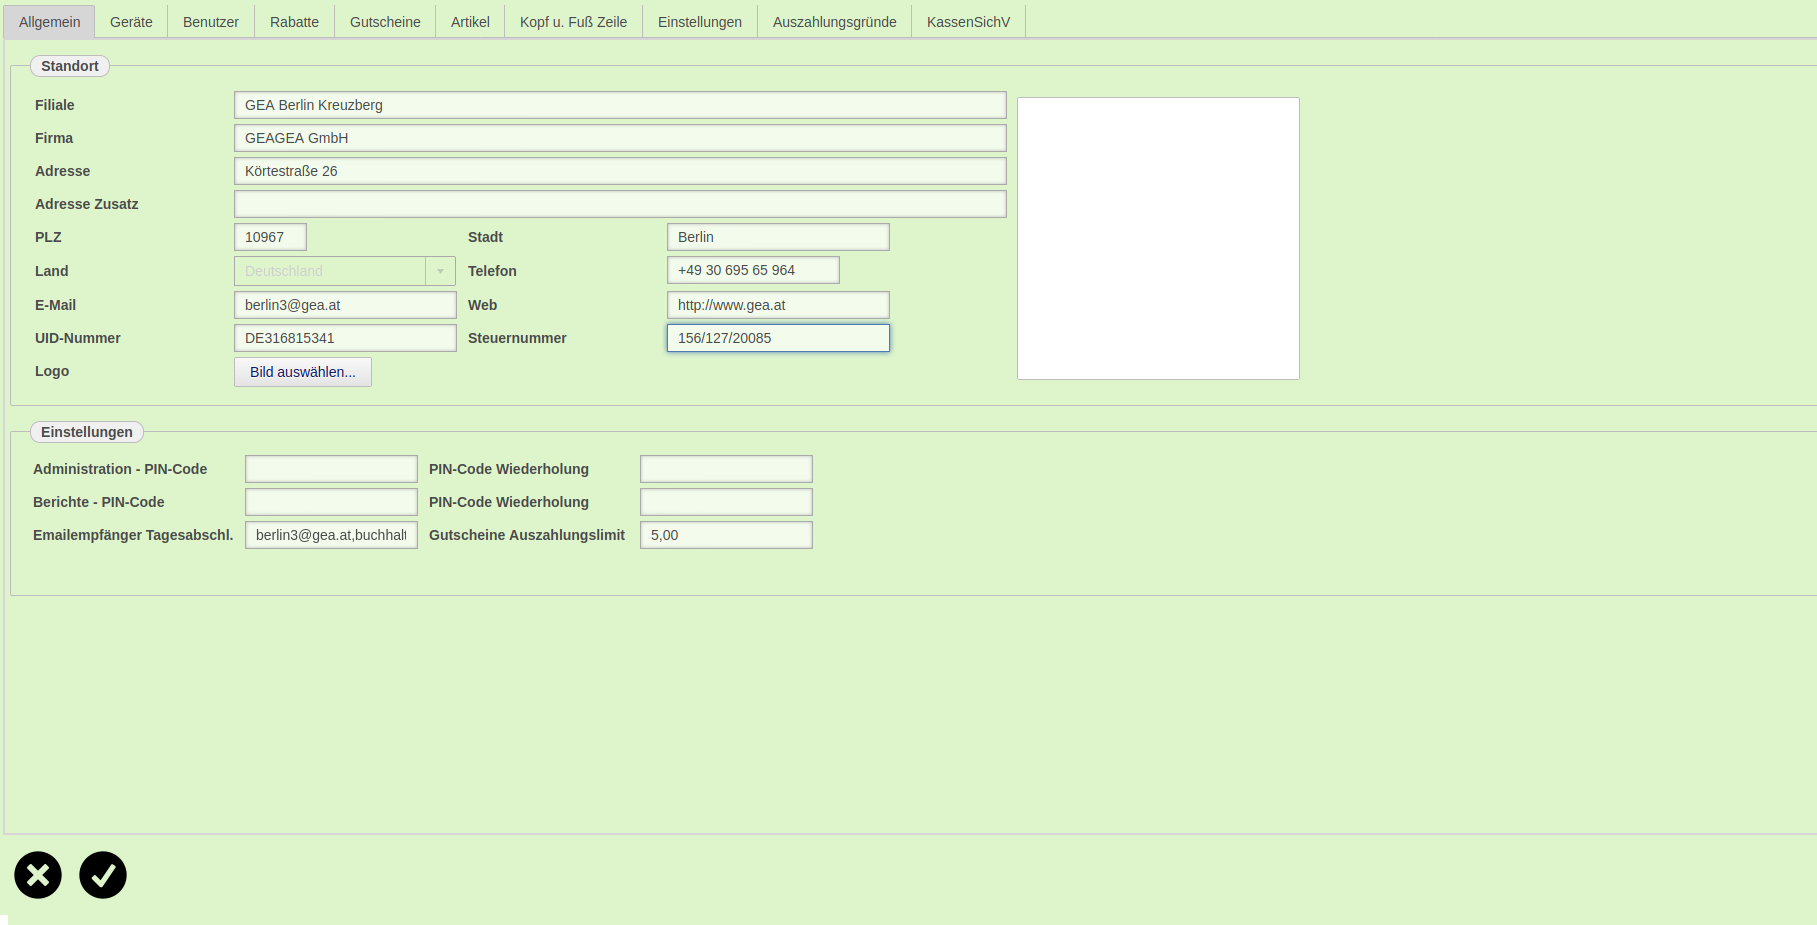
Task: Select the Administration PIN-Code field
Action: coord(331,469)
